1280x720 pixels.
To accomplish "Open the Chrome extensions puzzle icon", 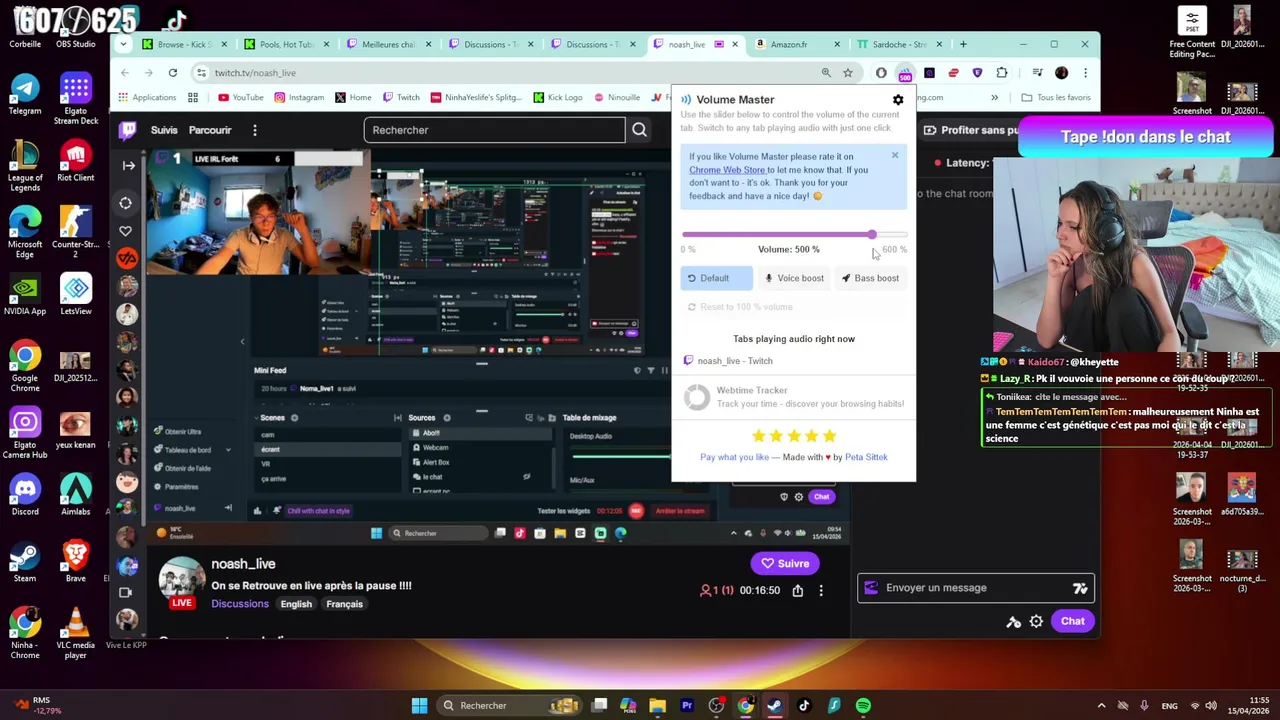I will (1002, 73).
